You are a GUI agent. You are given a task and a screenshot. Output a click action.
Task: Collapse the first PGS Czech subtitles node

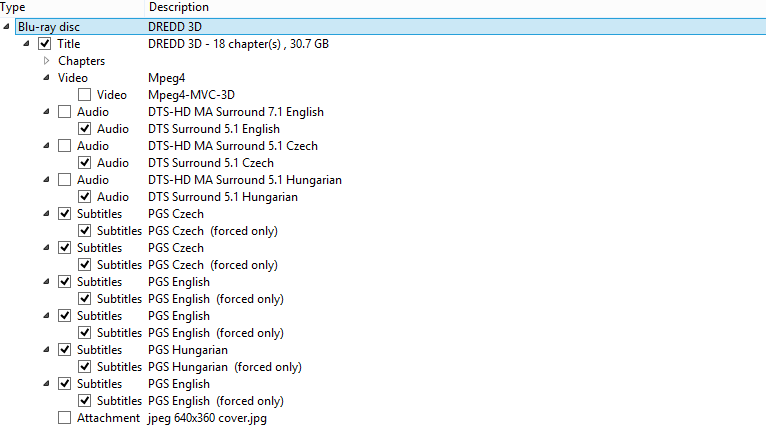click(46, 213)
